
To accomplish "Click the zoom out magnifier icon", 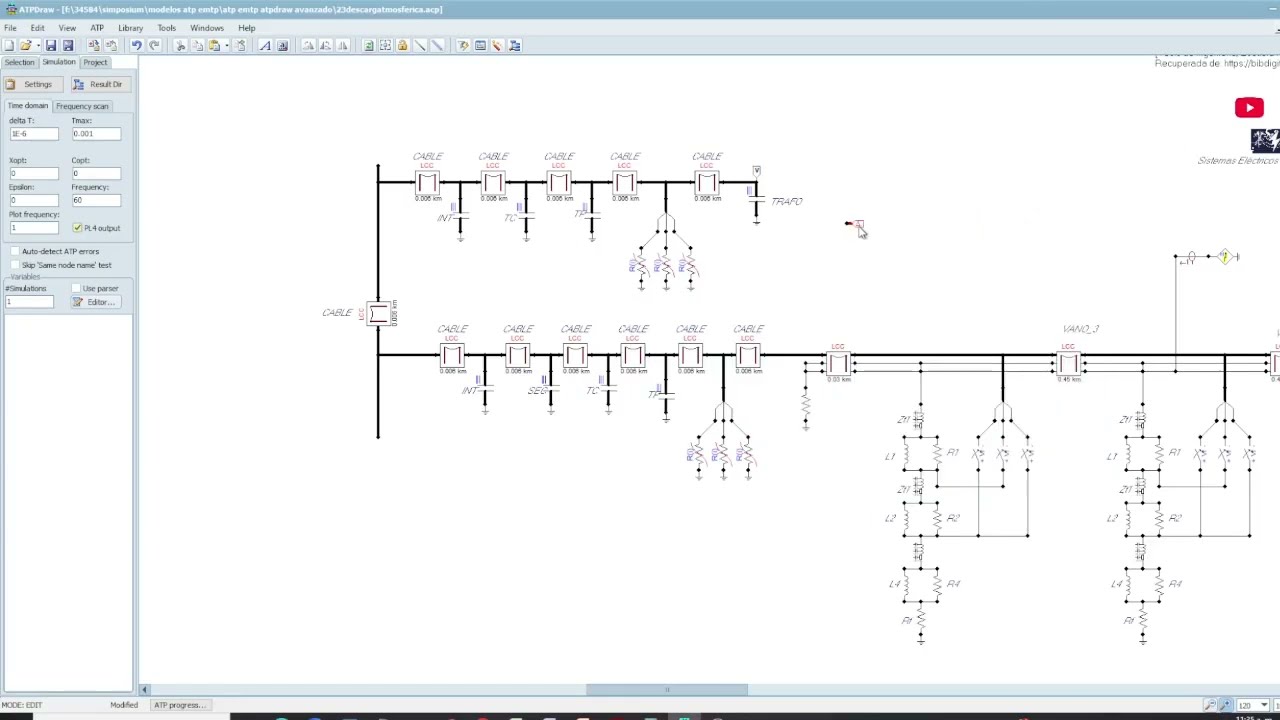I will tap(1210, 705).
